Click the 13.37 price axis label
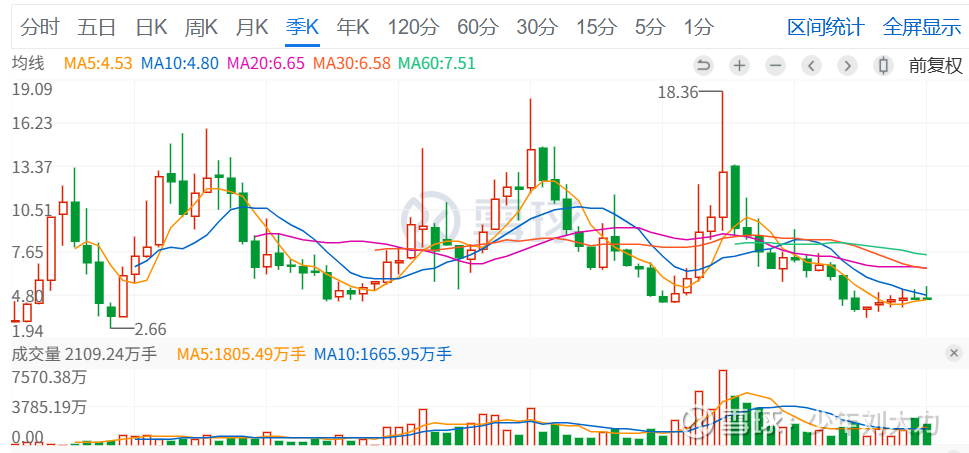 pos(32,167)
